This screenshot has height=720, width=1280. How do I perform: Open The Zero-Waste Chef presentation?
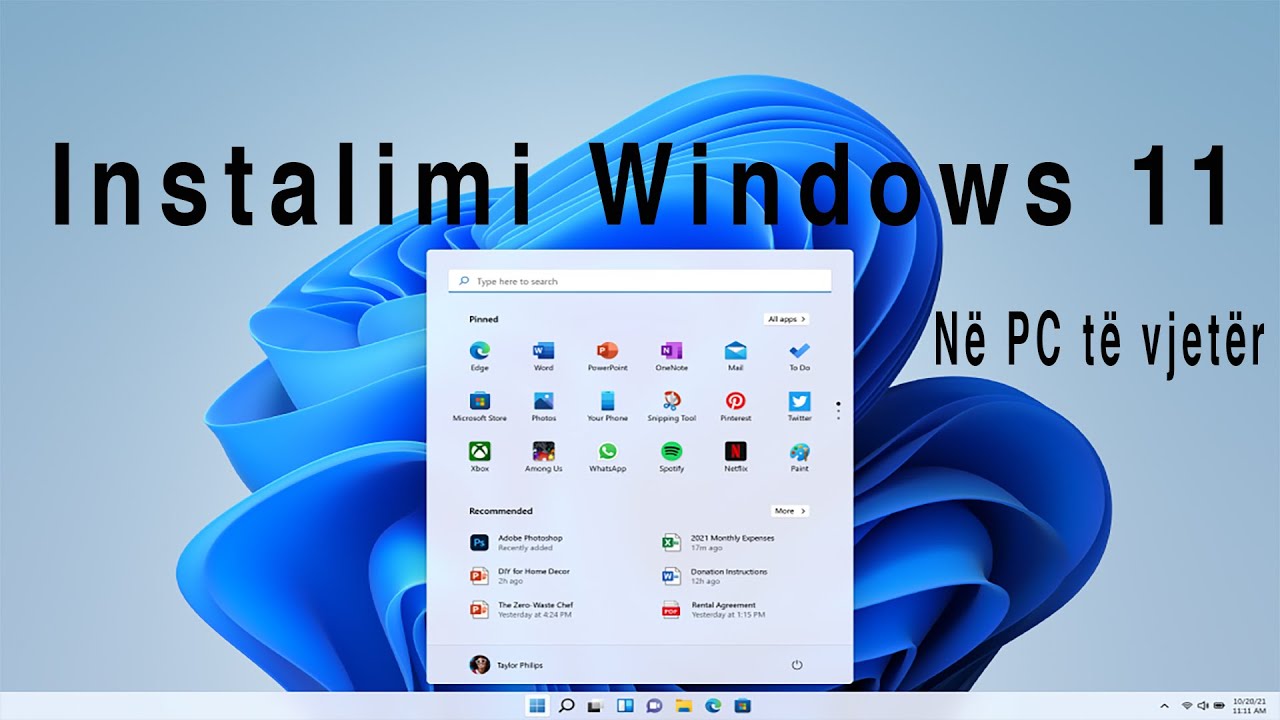coord(522,609)
